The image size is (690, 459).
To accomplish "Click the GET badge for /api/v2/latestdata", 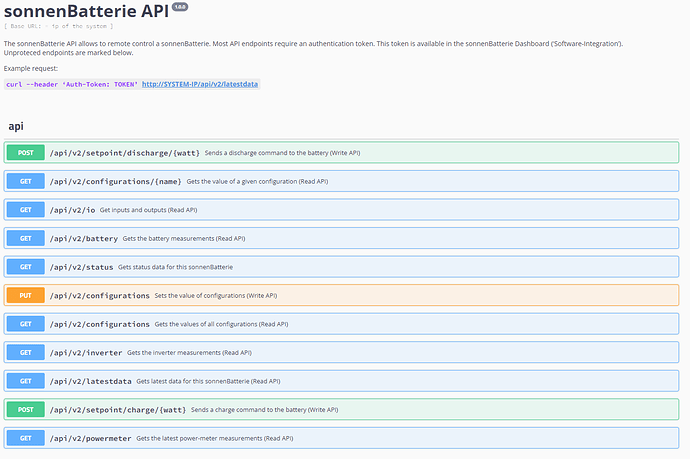I will 26,381.
